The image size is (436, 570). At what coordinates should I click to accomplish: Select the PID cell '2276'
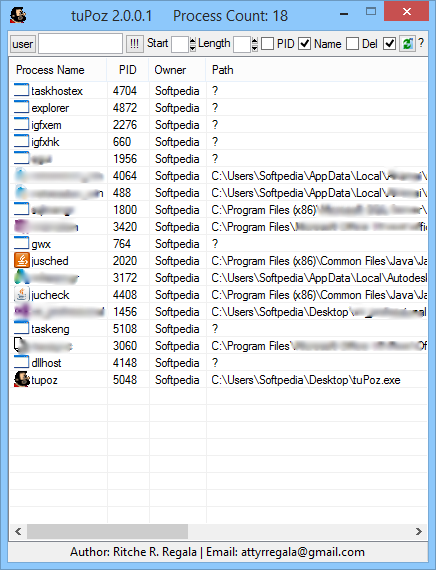(125, 125)
